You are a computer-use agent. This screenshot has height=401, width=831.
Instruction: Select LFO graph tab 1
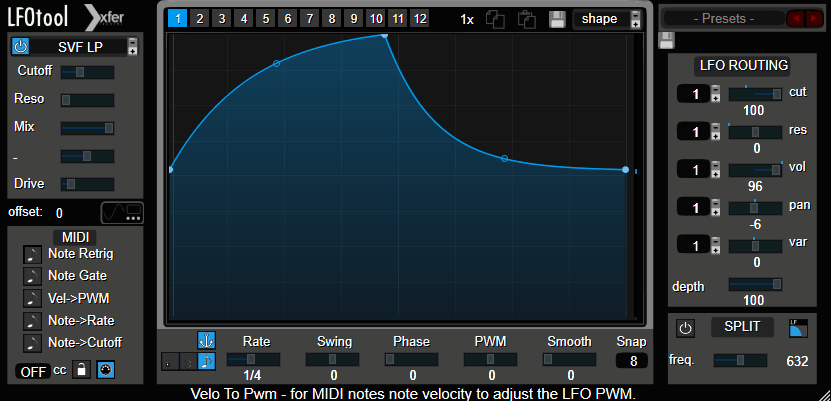178,19
